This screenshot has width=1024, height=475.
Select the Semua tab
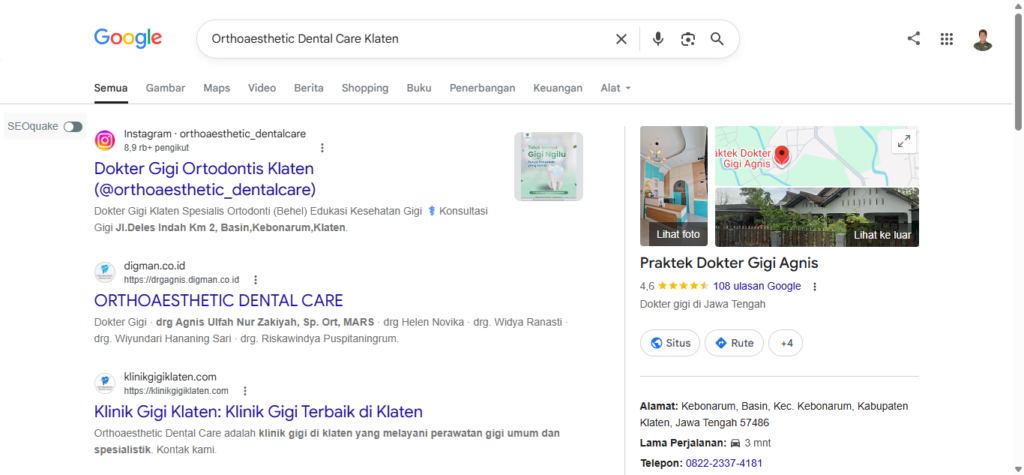tap(111, 88)
